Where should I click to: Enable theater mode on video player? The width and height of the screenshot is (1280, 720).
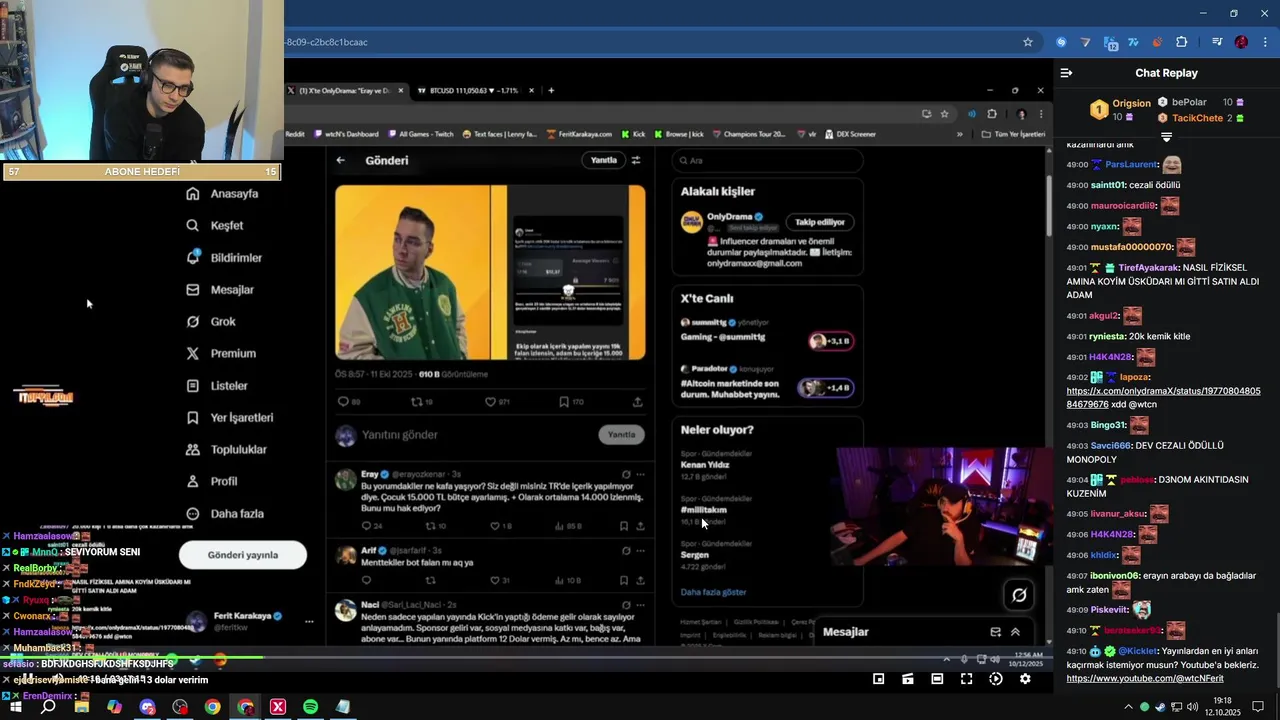937,679
